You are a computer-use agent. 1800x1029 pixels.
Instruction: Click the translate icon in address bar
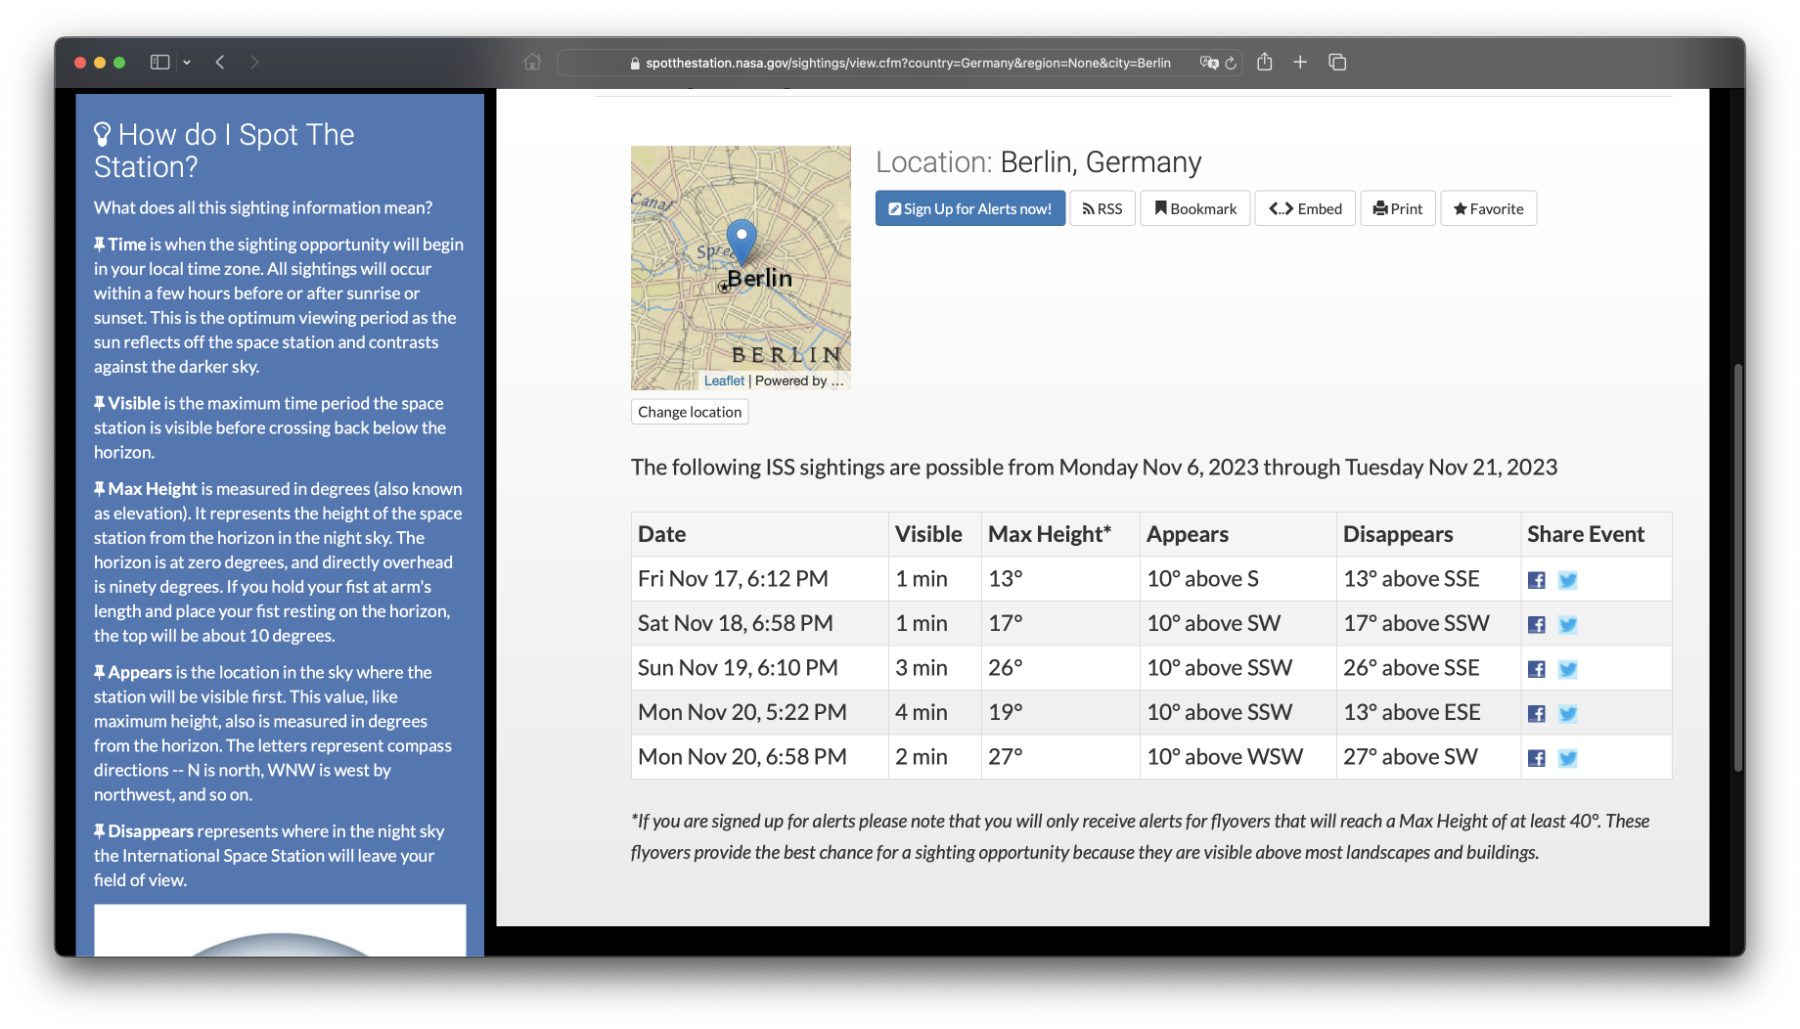click(x=1208, y=63)
